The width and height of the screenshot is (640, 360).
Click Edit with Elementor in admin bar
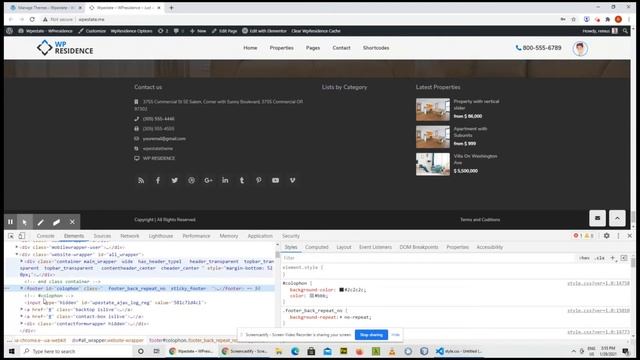click(264, 31)
